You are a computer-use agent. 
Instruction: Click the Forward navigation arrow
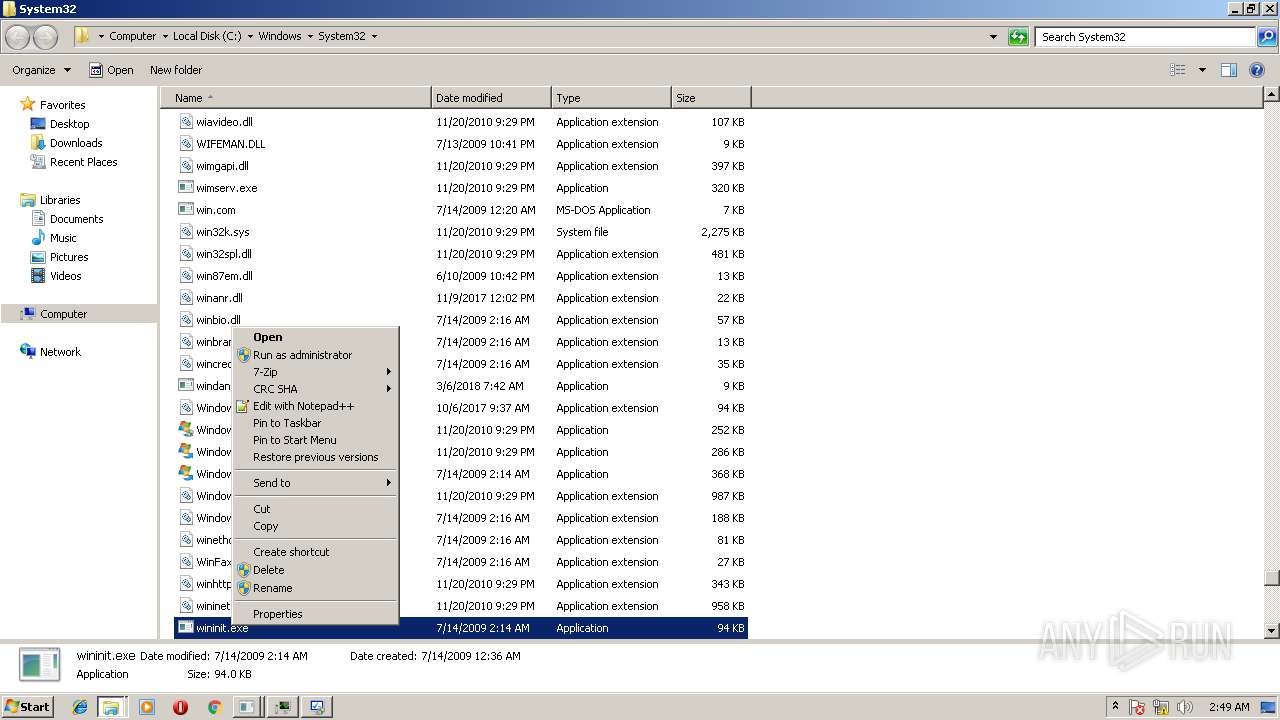(x=46, y=37)
